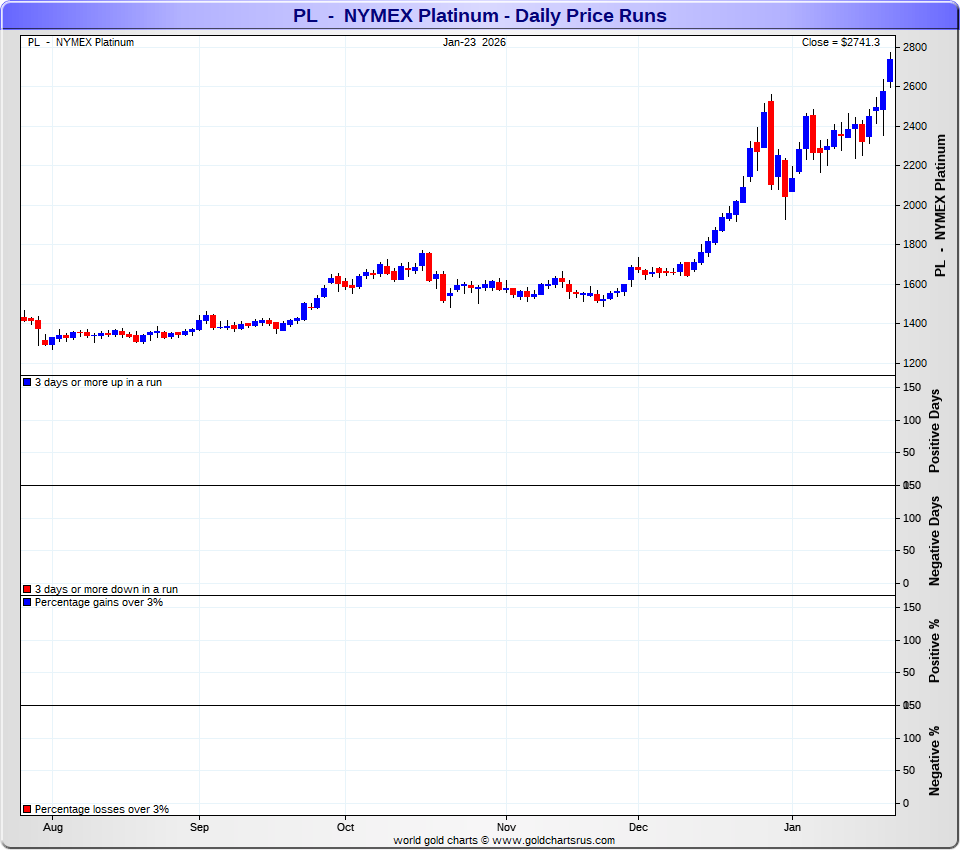Select the 'Dec' label on the time axis

coord(638,827)
